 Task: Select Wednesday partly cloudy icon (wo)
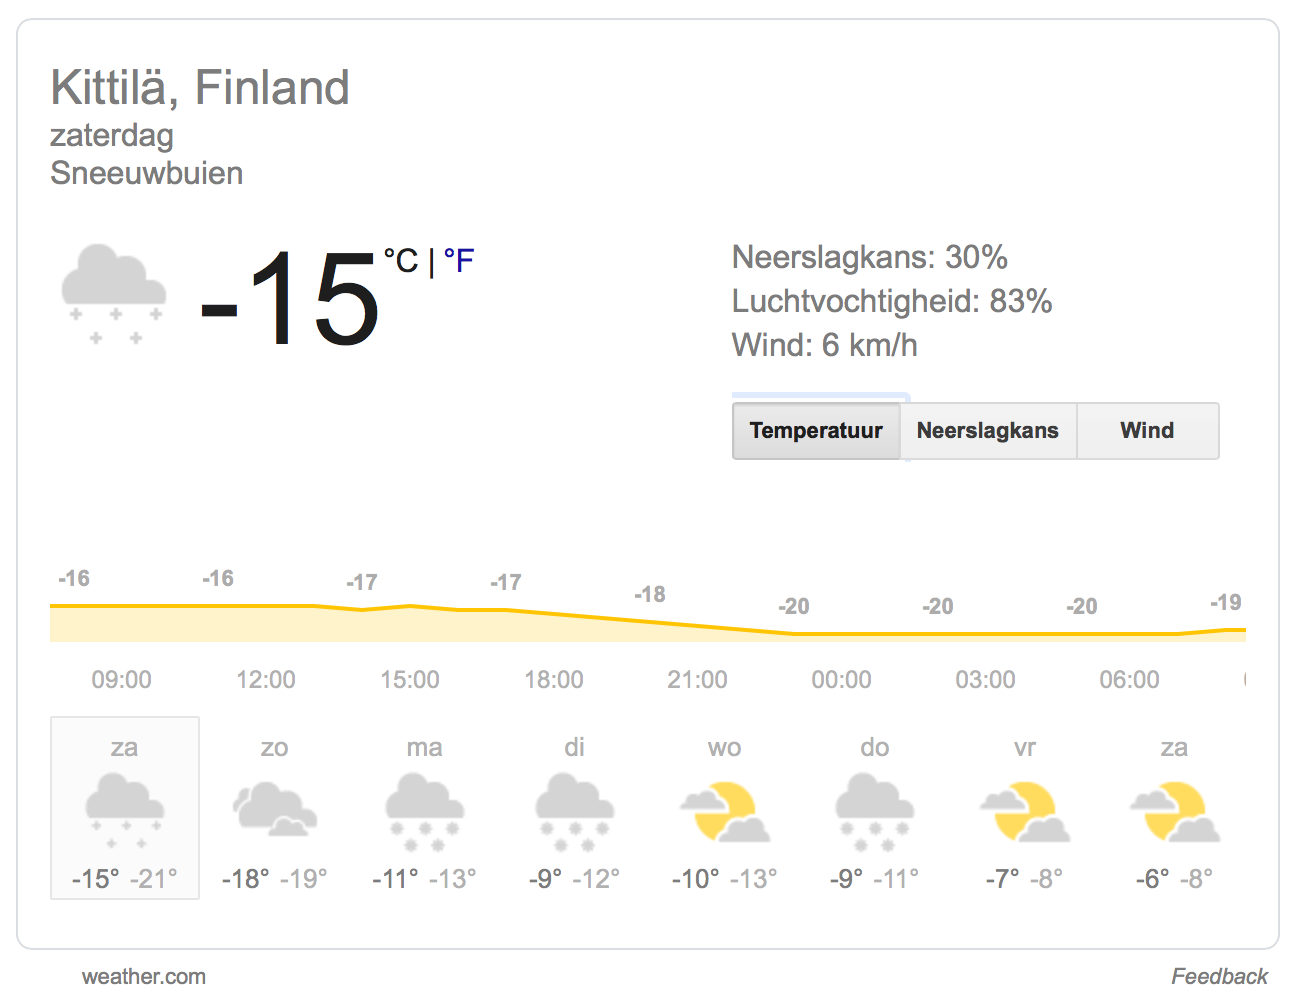[725, 812]
